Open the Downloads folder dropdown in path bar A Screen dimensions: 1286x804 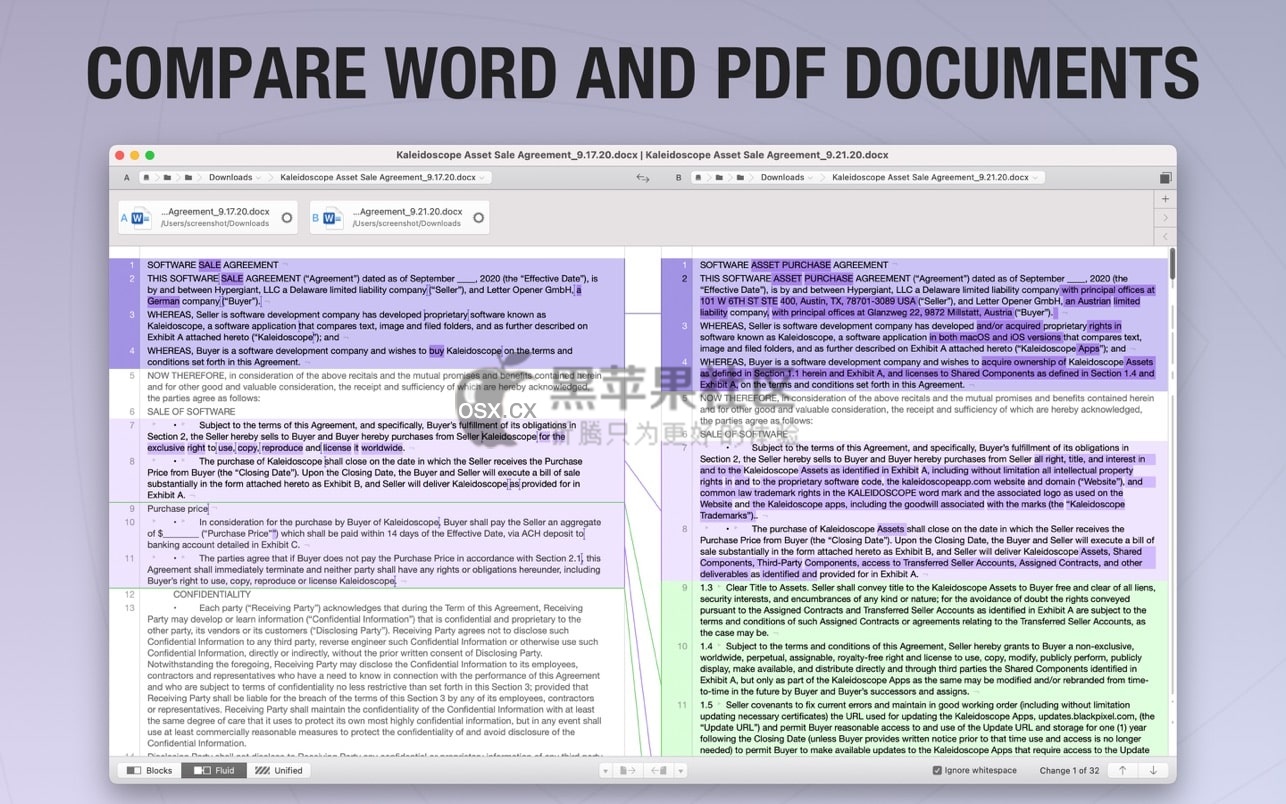[x=236, y=178]
